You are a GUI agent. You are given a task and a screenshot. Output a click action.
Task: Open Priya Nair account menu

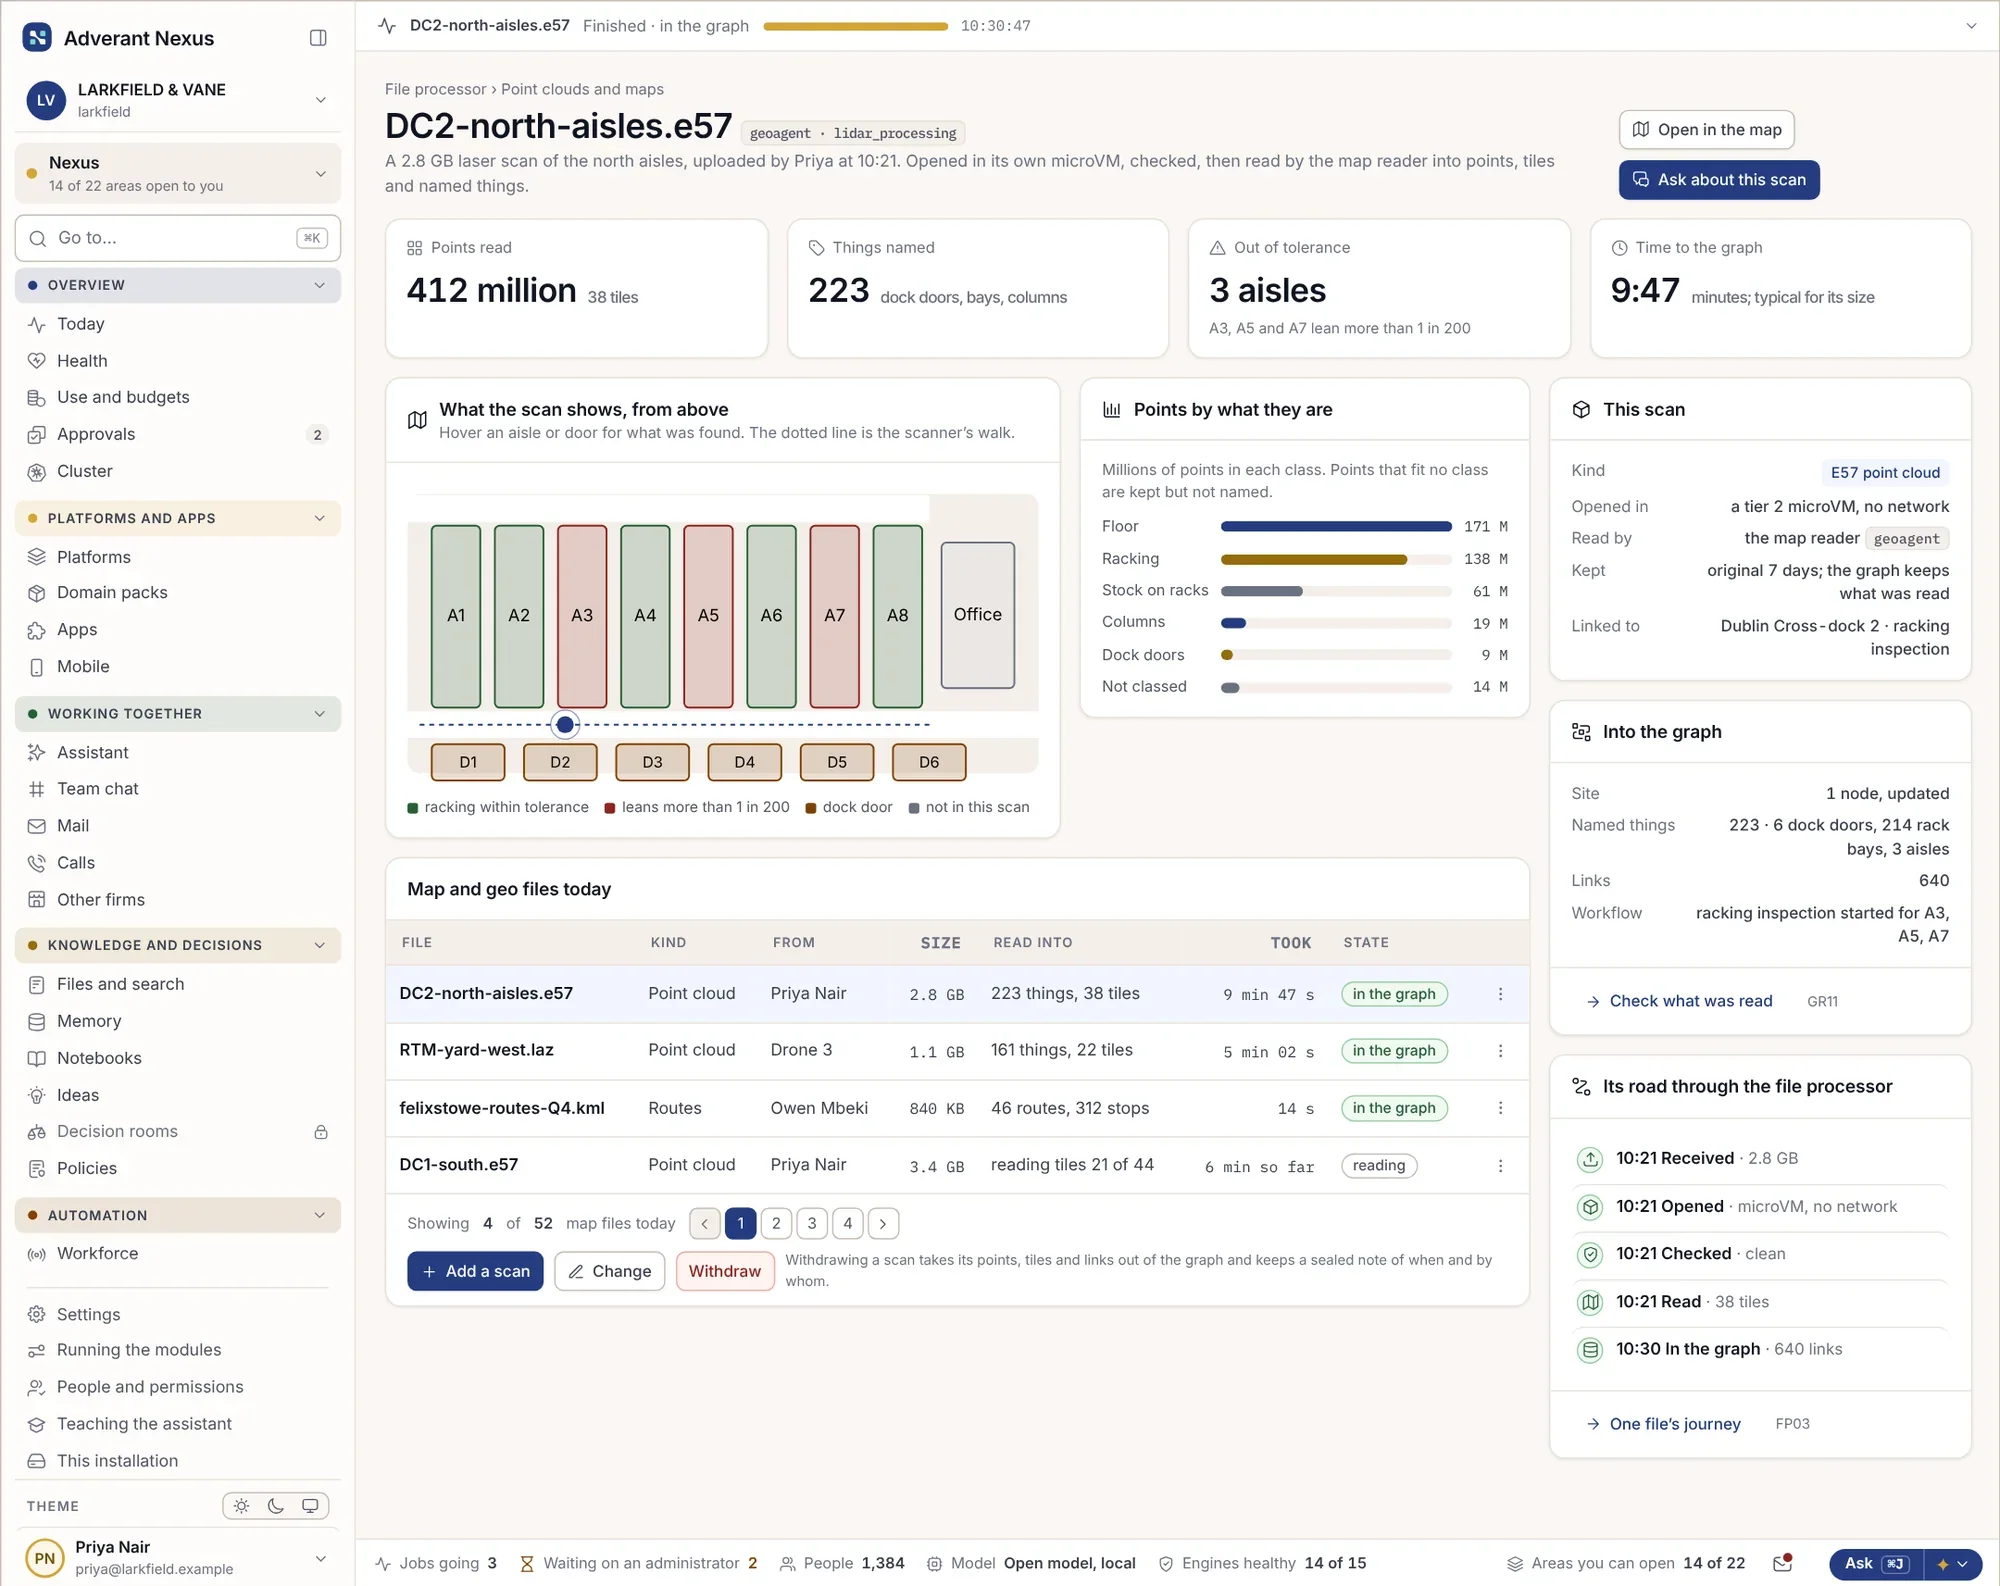tap(178, 1557)
